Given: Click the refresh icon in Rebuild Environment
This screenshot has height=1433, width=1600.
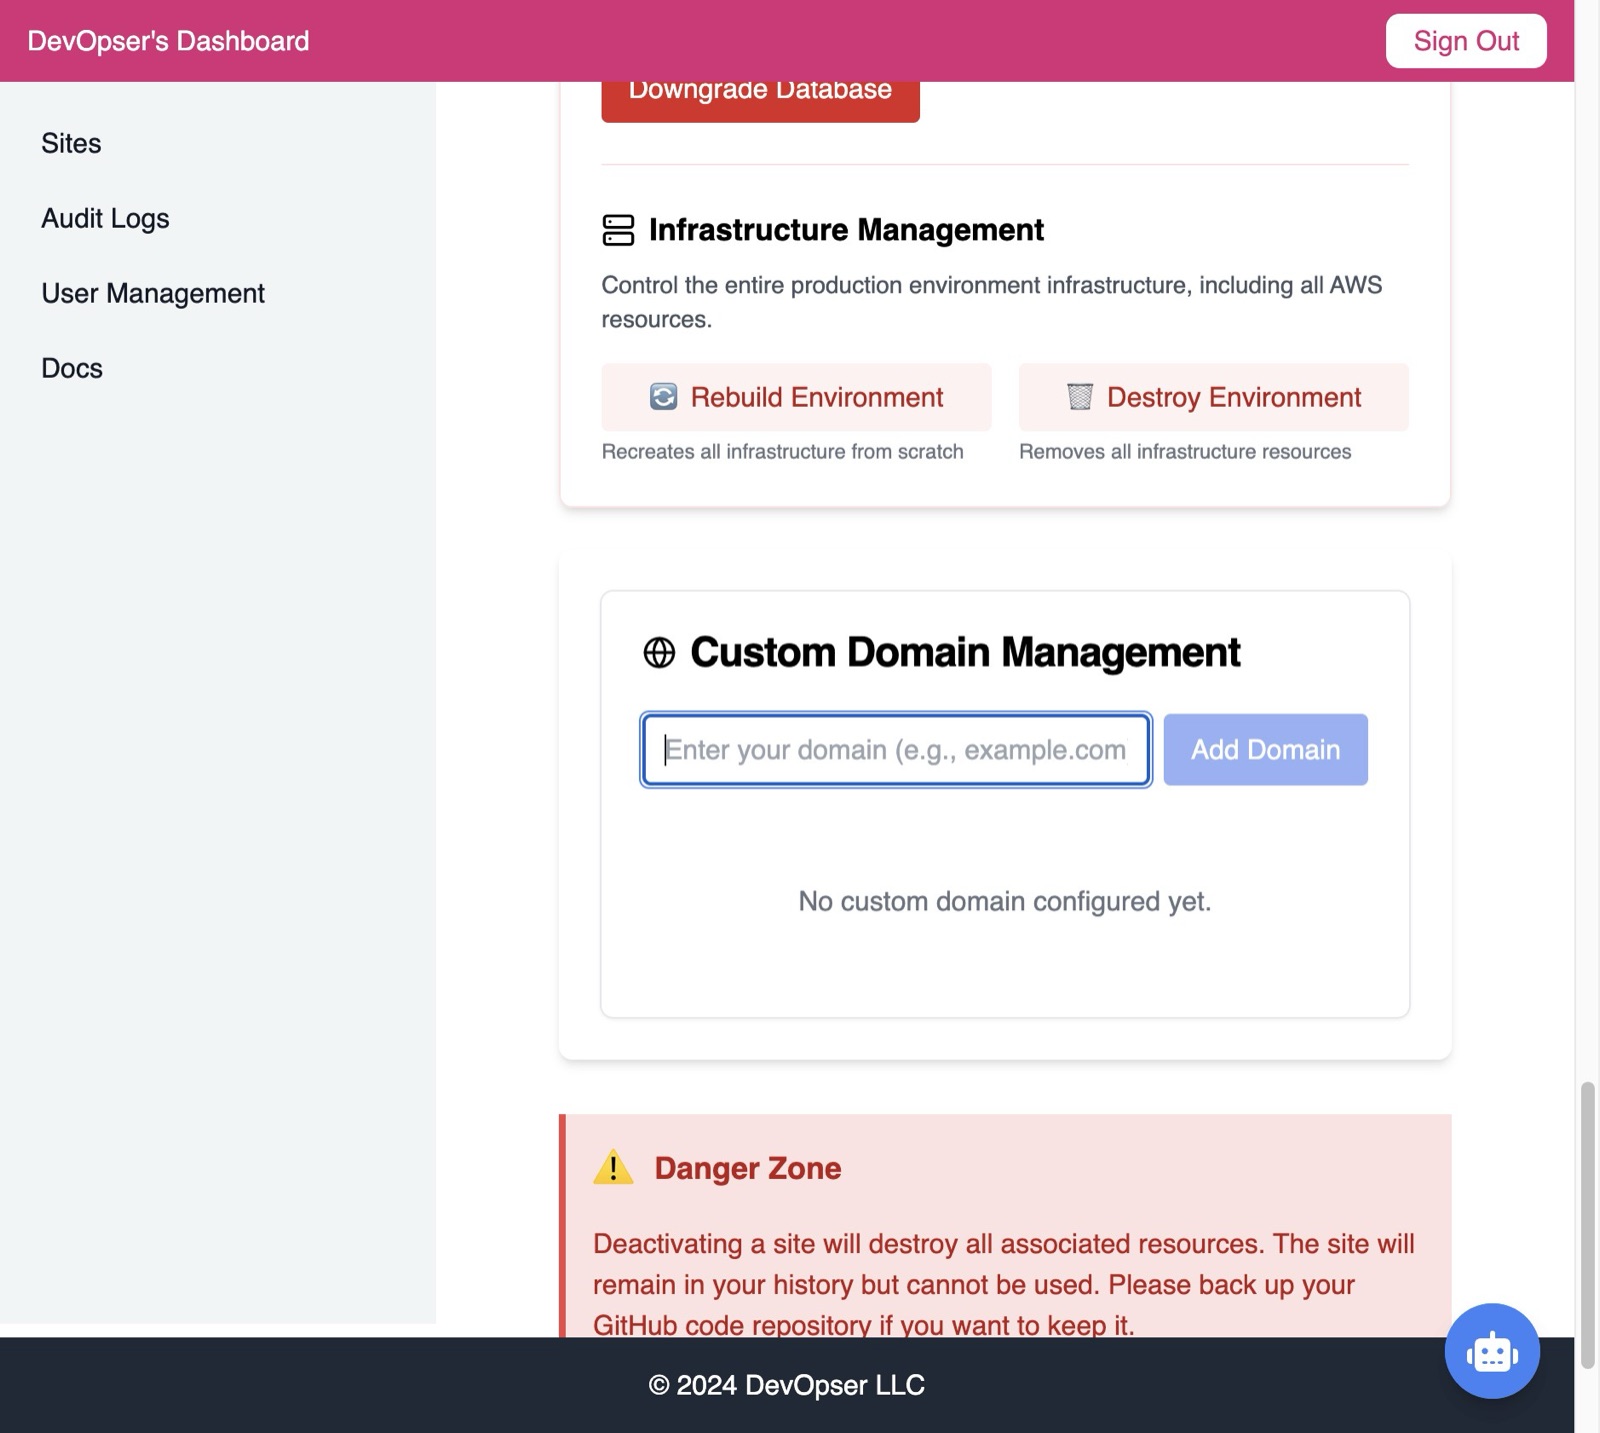Looking at the screenshot, I should [663, 397].
